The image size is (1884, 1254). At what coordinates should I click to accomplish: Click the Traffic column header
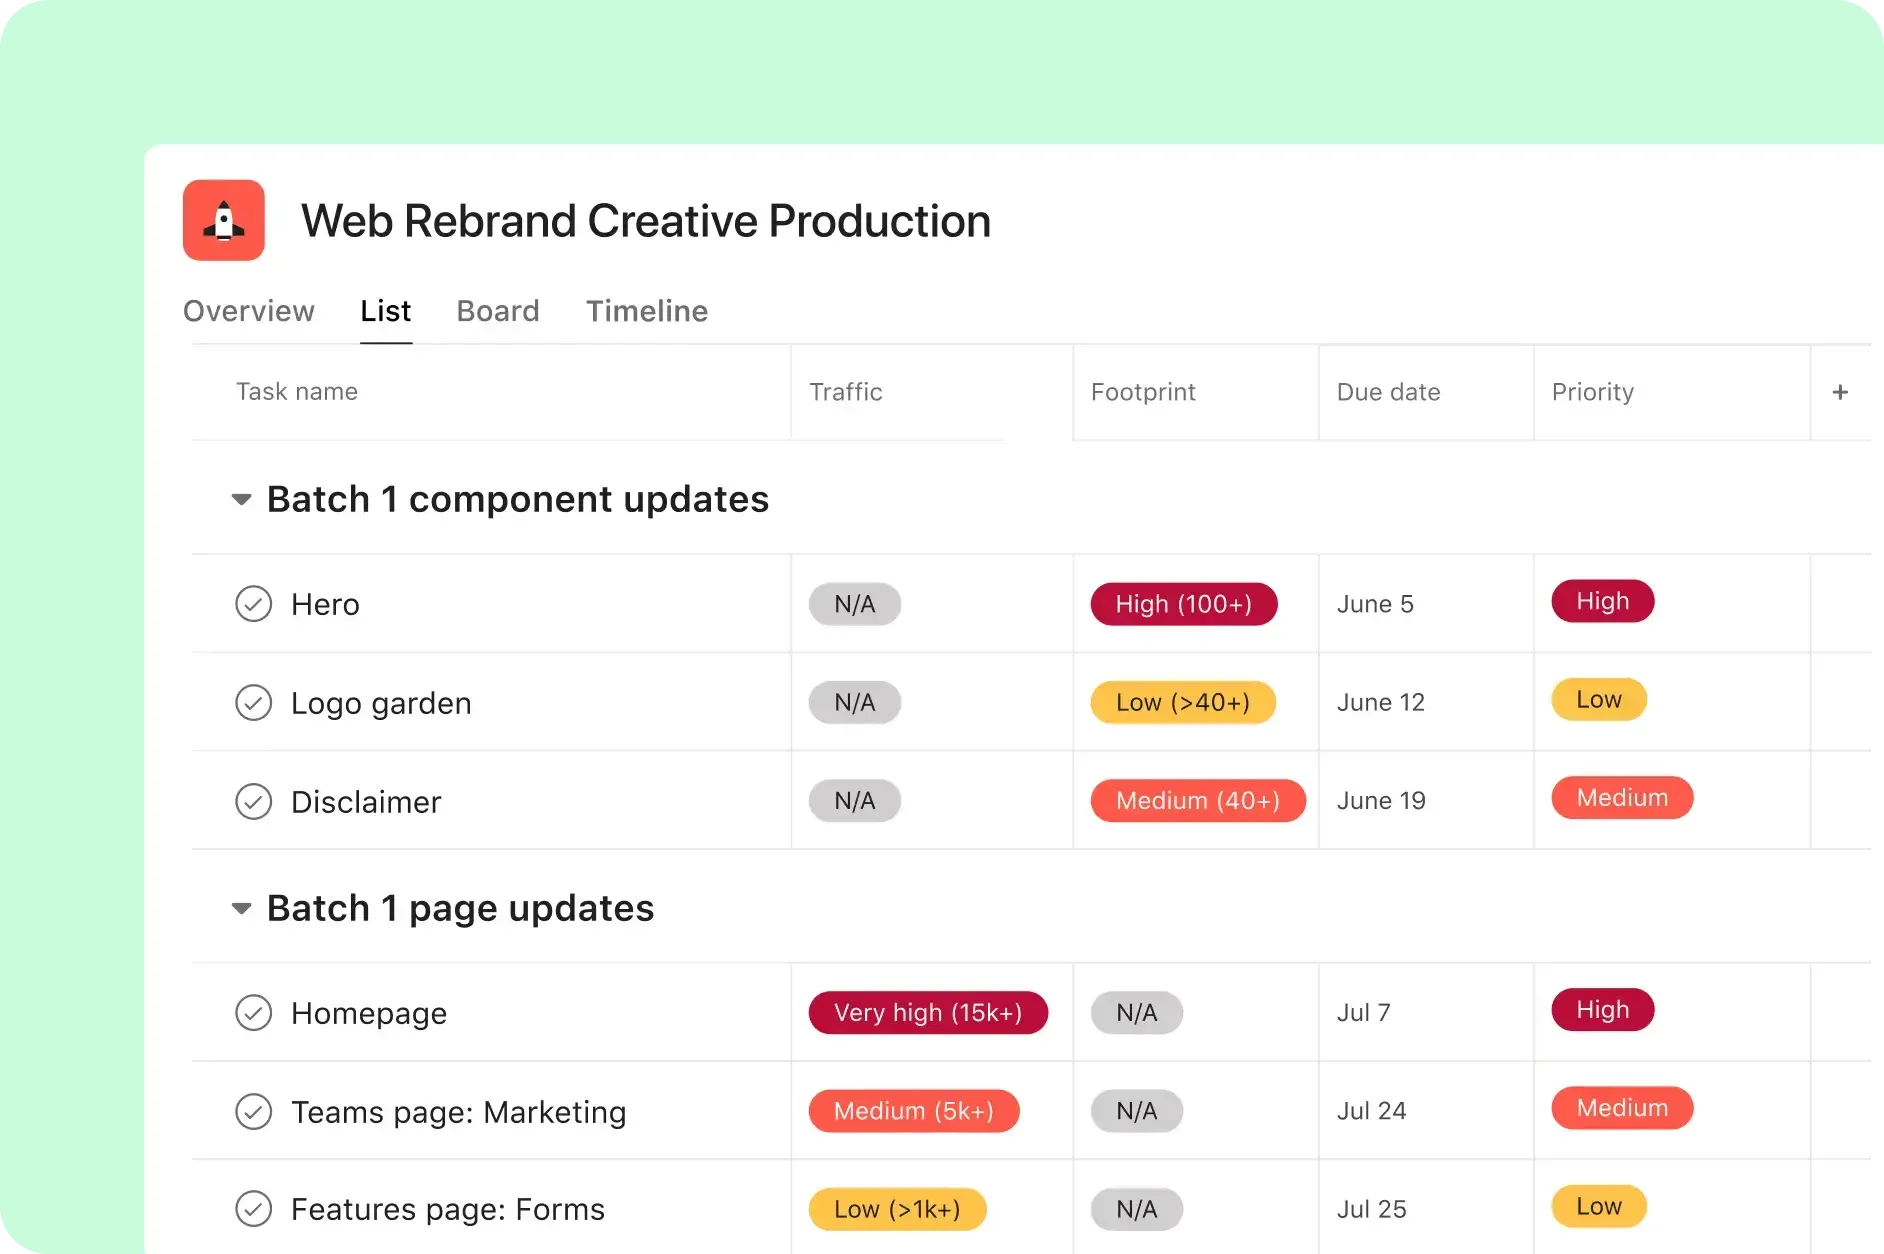pos(846,392)
